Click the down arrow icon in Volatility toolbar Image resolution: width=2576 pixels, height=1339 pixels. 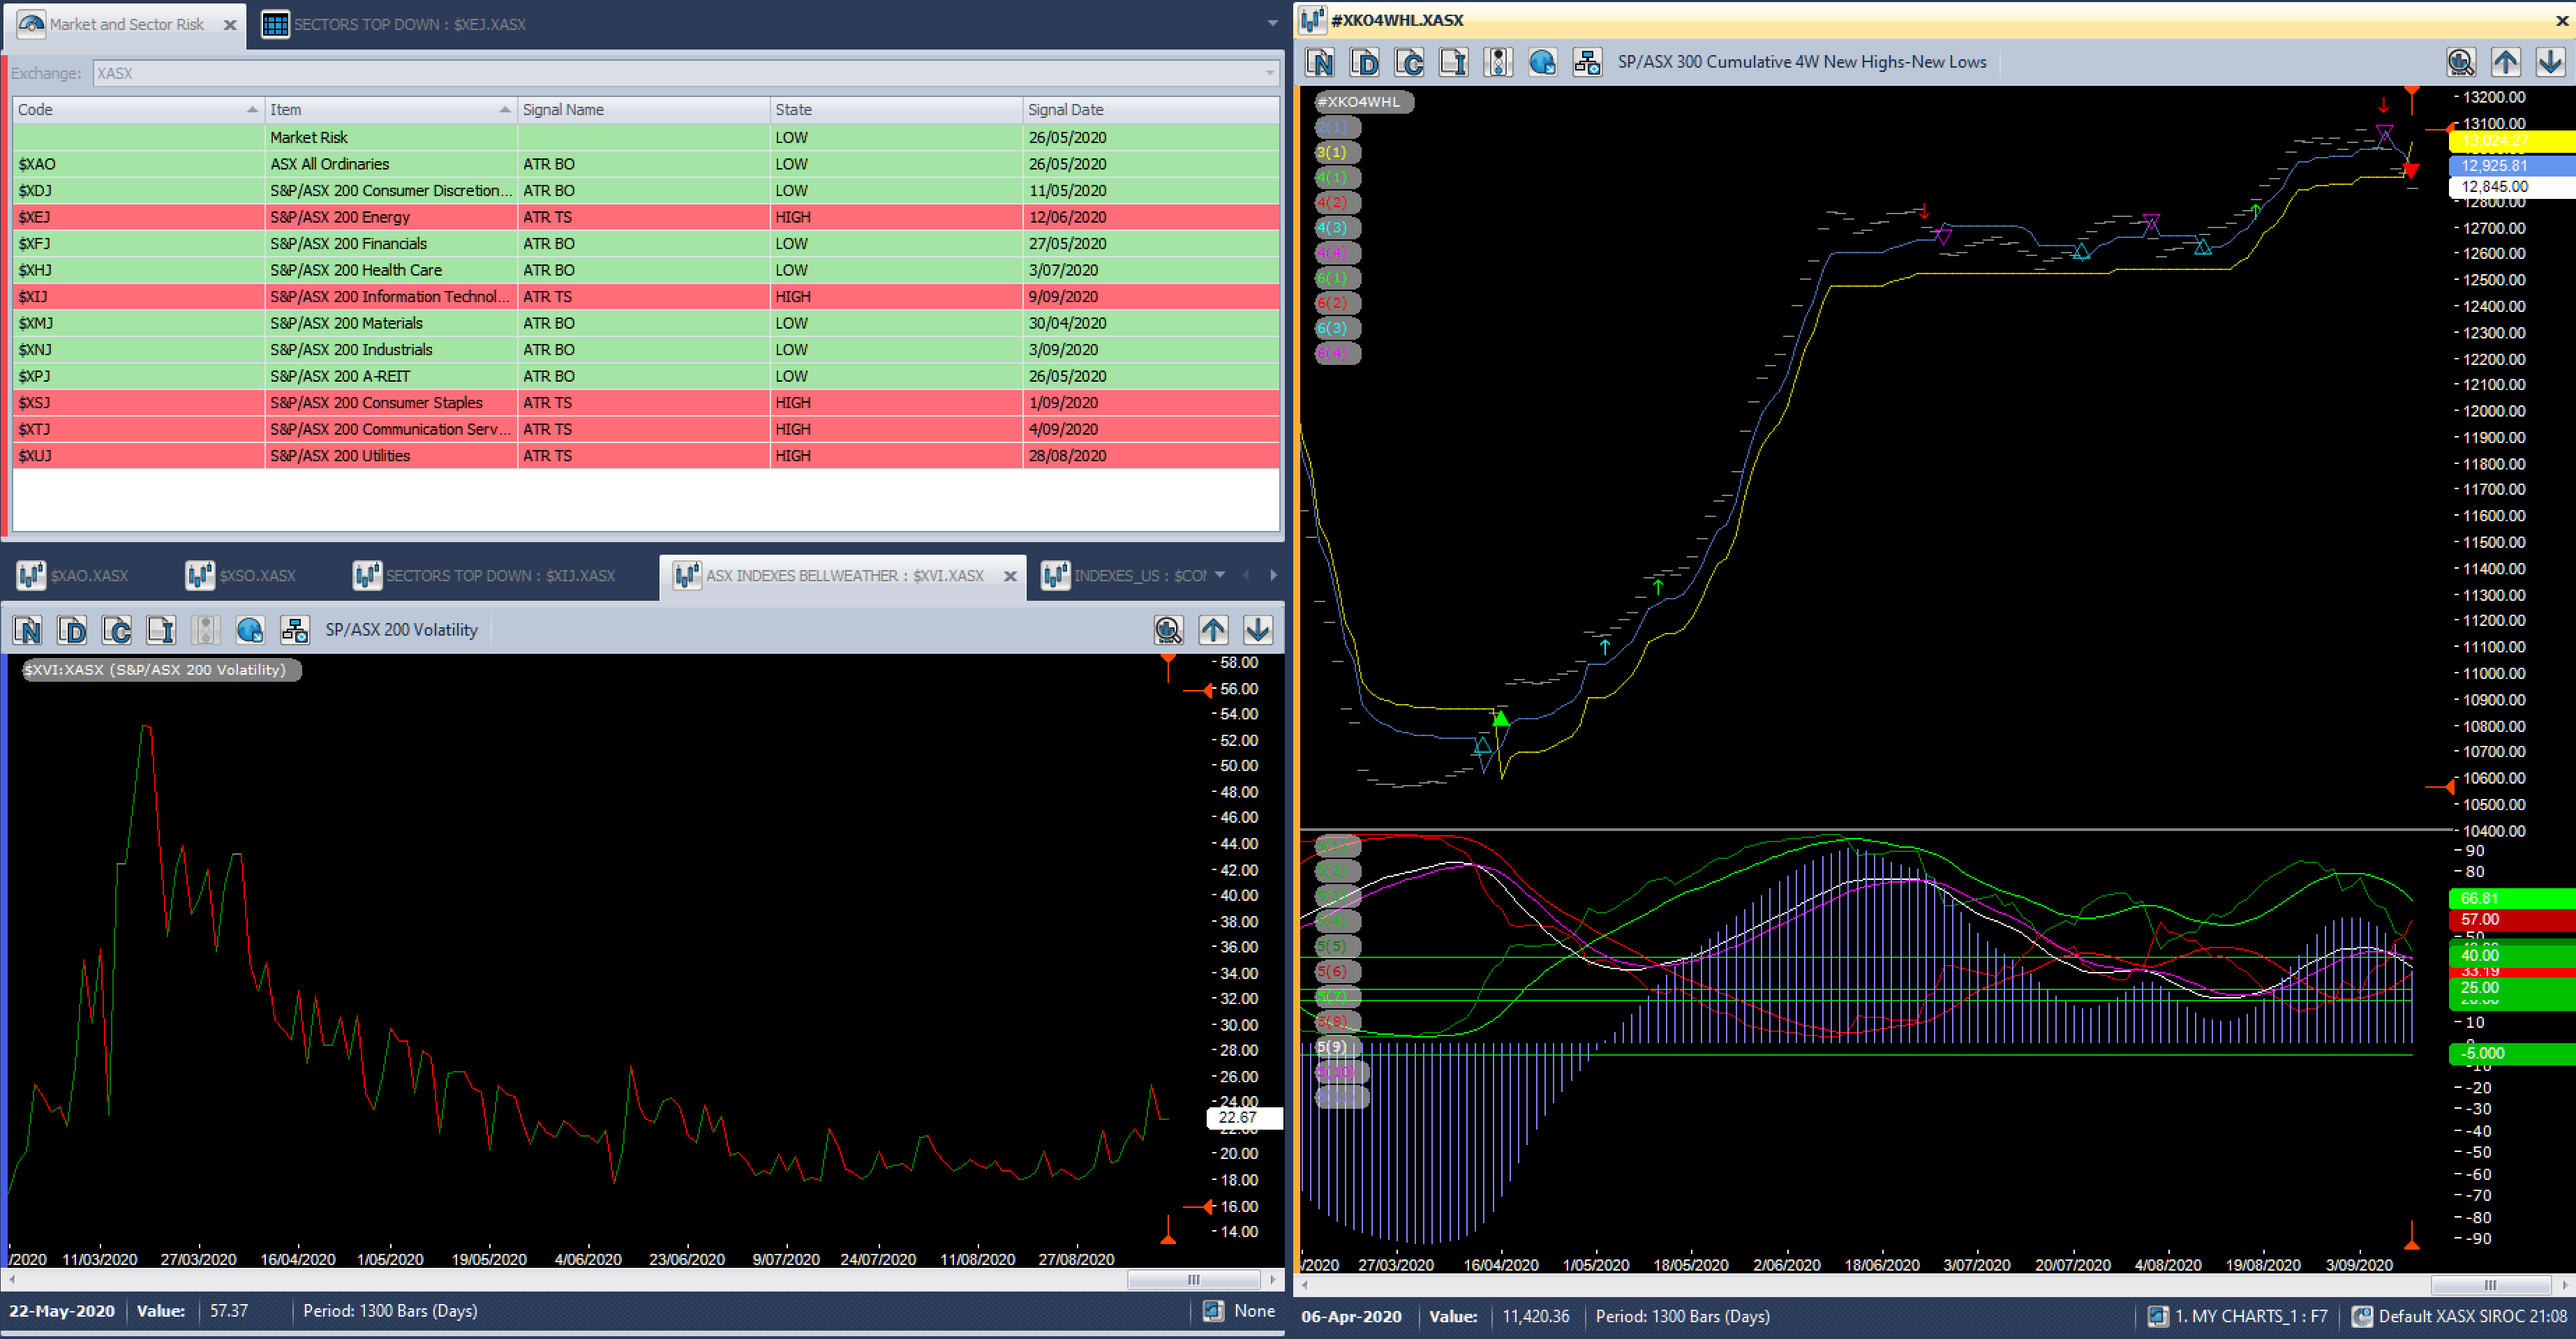click(x=1258, y=630)
